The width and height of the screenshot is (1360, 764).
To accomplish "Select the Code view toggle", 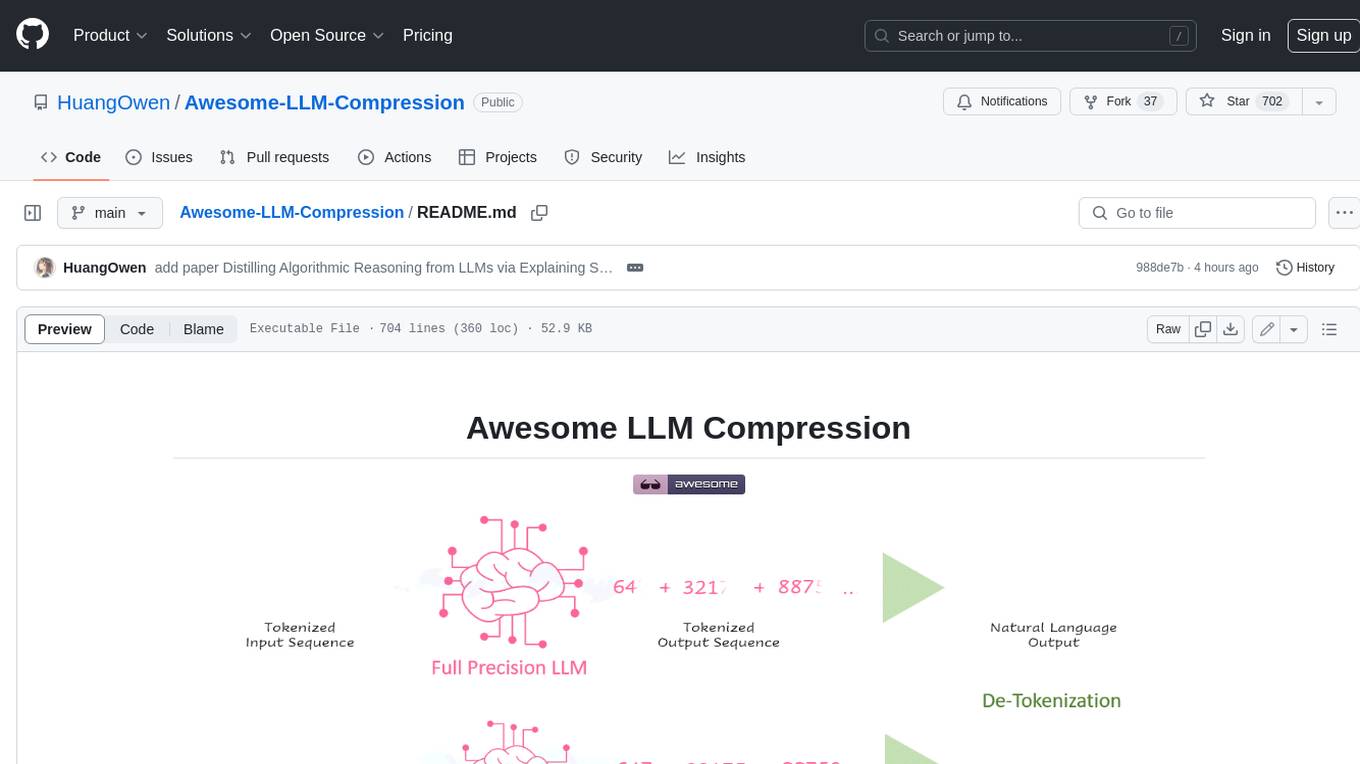I will (x=137, y=329).
